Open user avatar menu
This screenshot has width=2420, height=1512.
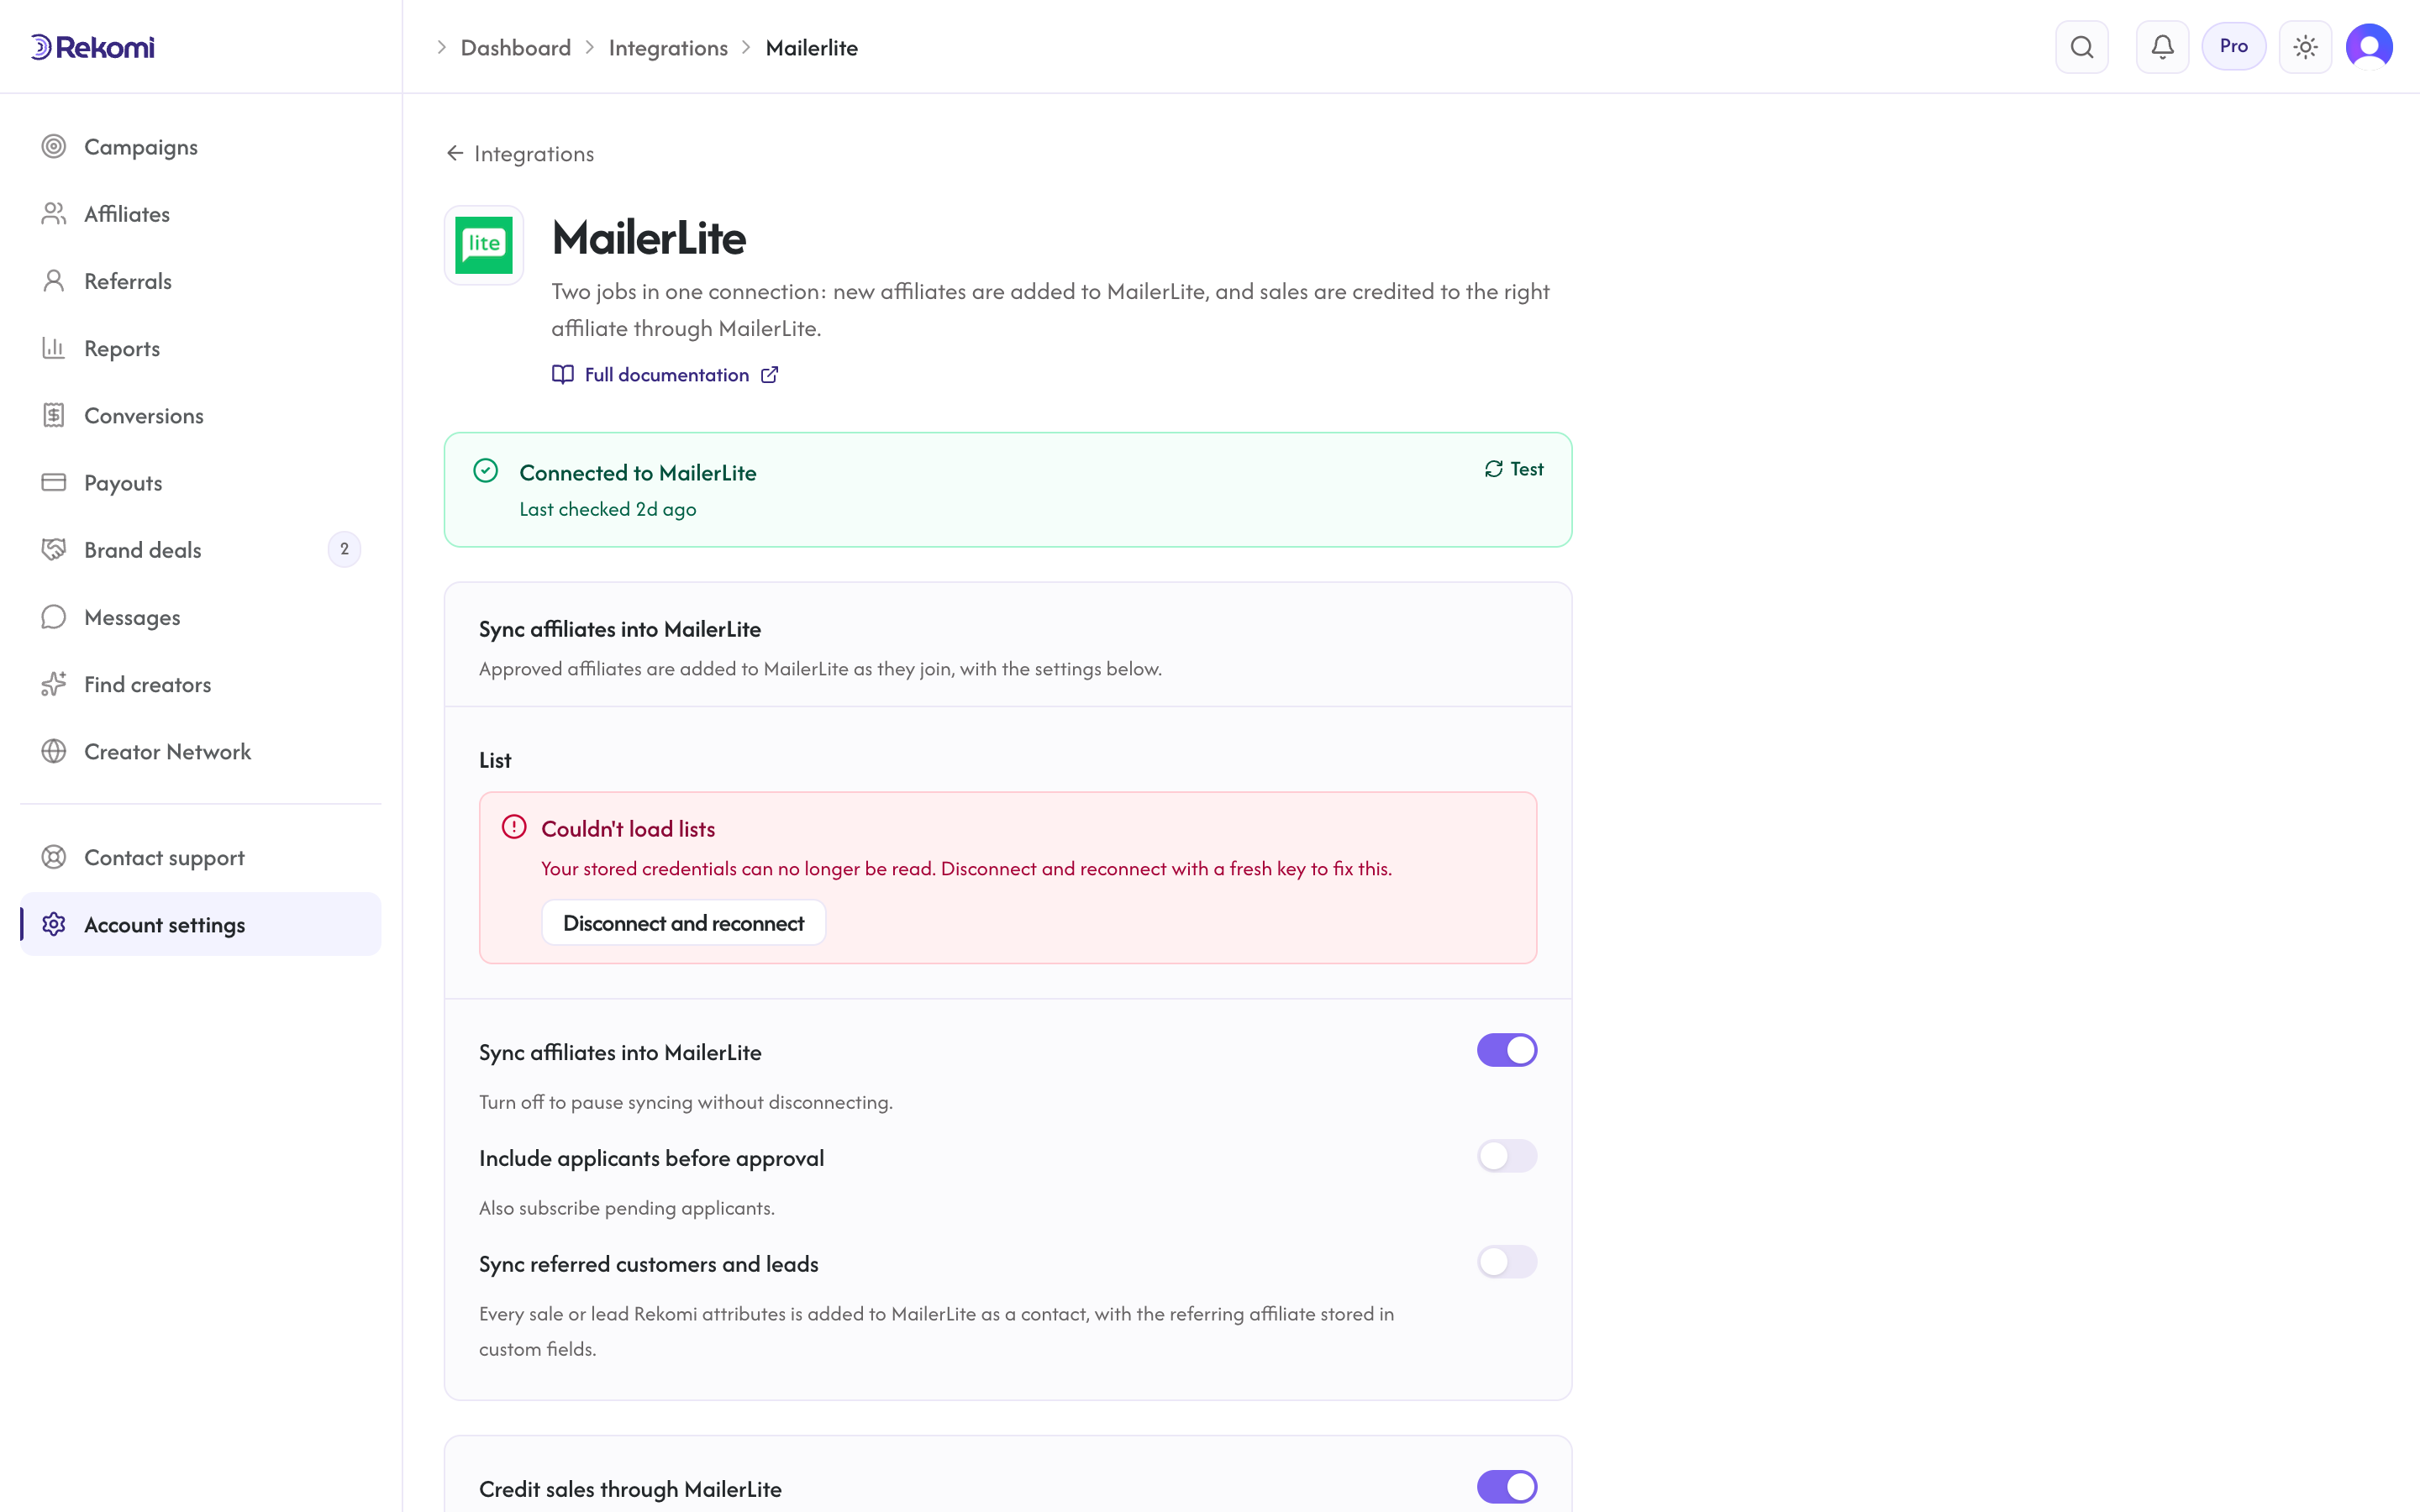click(x=2369, y=47)
